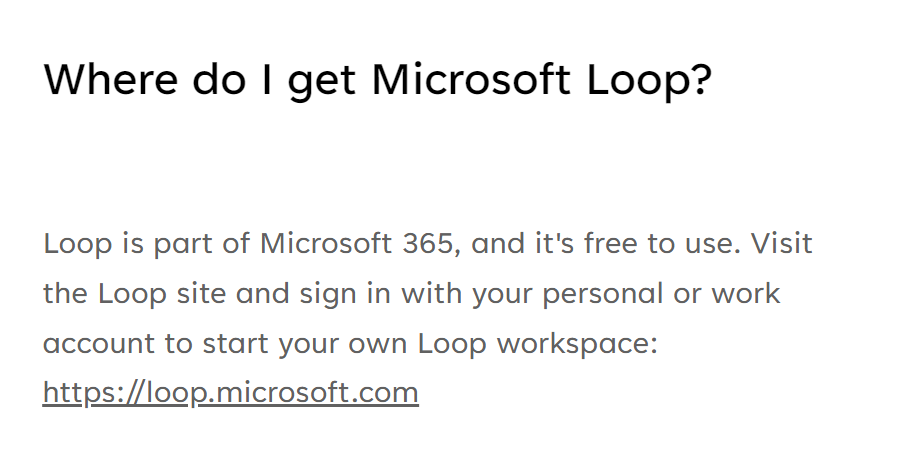
Task: Click the word 'Visit' in the paragraph
Action: pos(782,243)
